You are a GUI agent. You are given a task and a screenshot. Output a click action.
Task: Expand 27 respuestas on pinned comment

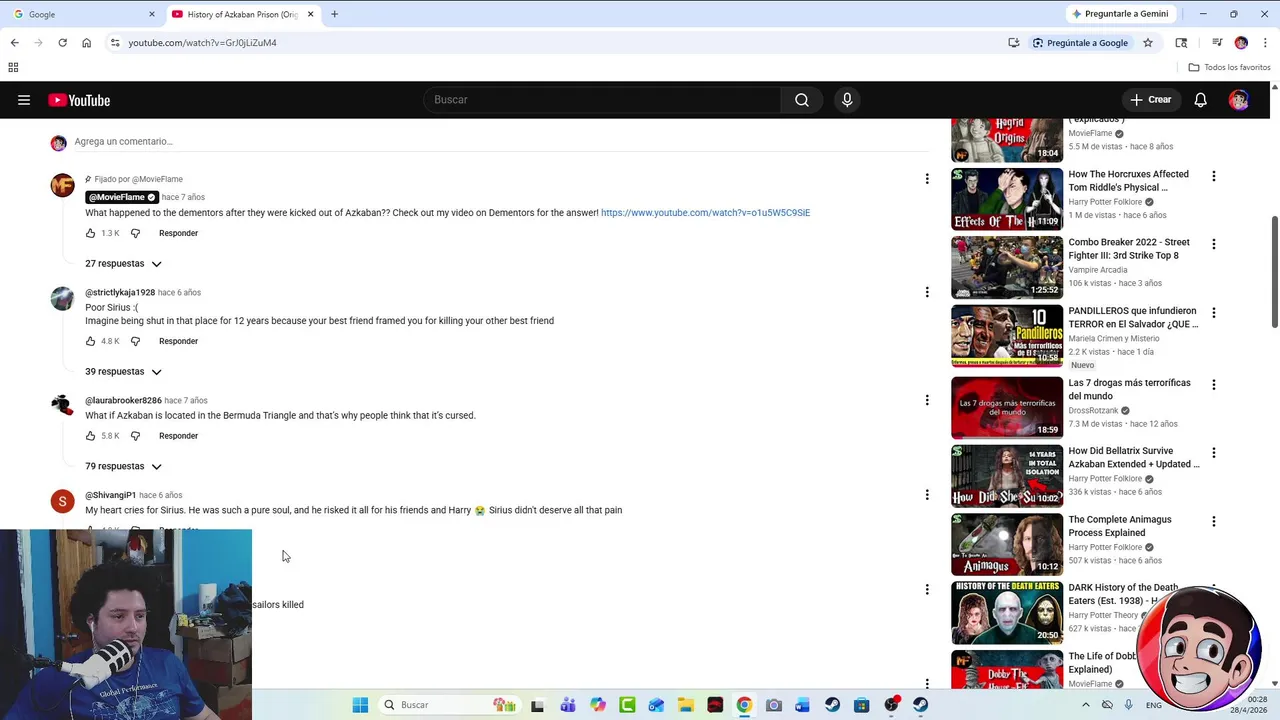pos(123,264)
